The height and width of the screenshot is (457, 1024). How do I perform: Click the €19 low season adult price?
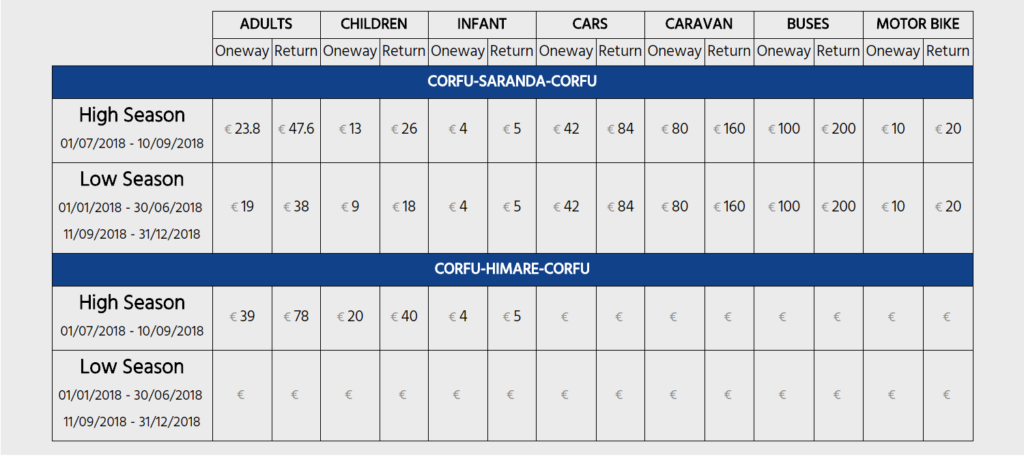tap(242, 207)
